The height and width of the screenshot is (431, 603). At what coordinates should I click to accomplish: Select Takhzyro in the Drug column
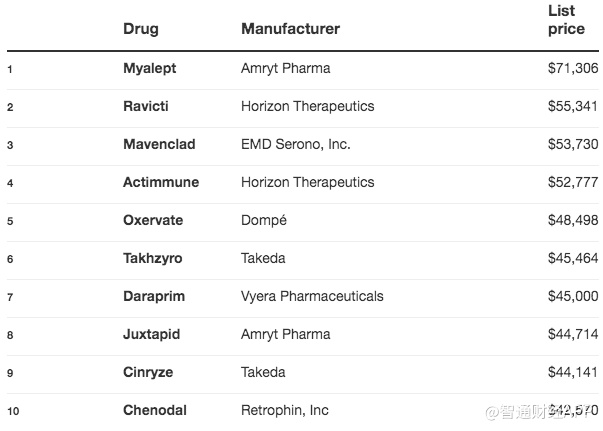[153, 258]
